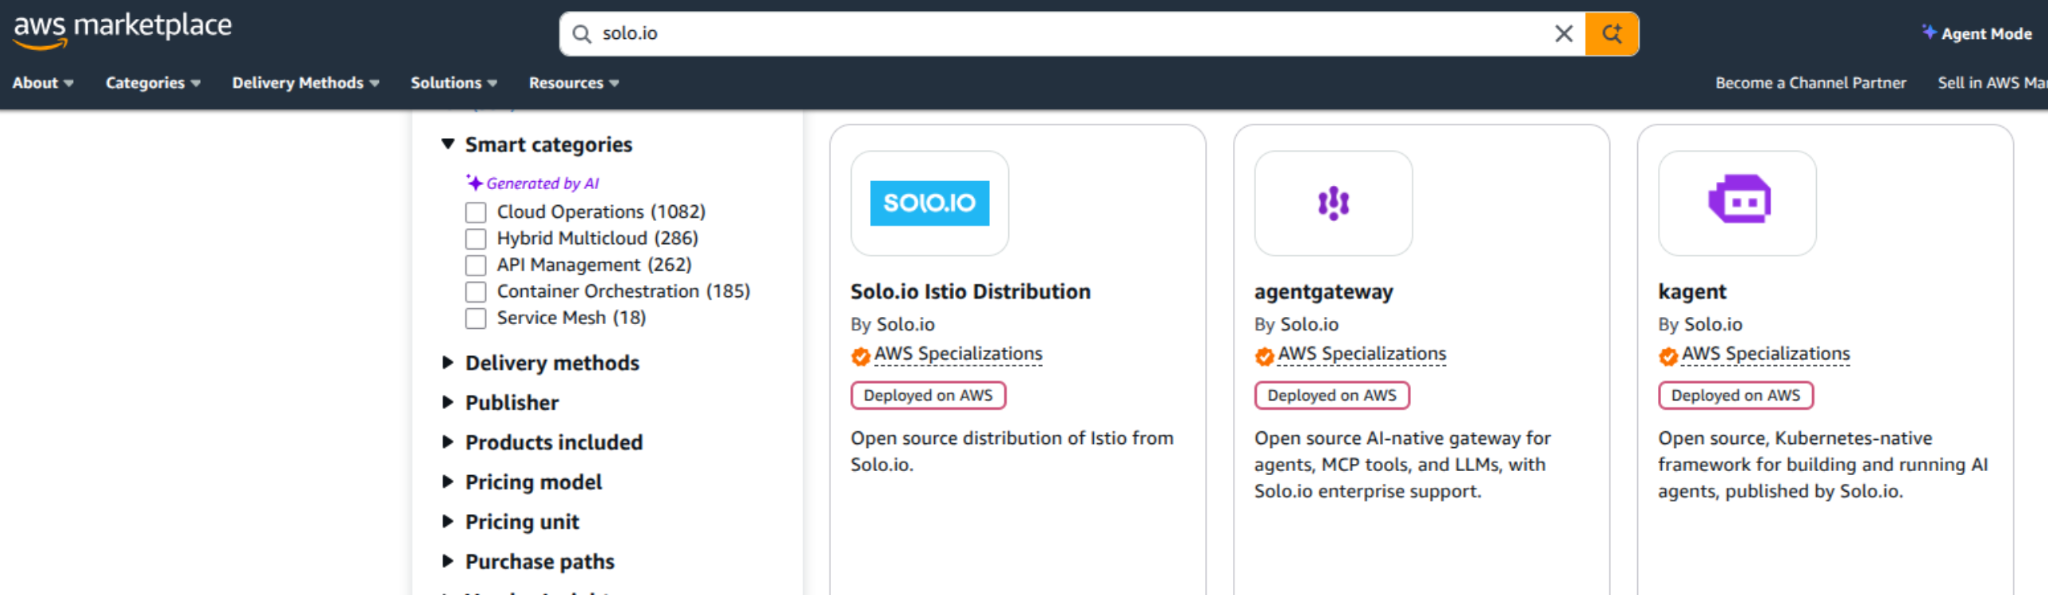2048x595 pixels.
Task: Click the Generated by AI label
Action: pos(542,183)
